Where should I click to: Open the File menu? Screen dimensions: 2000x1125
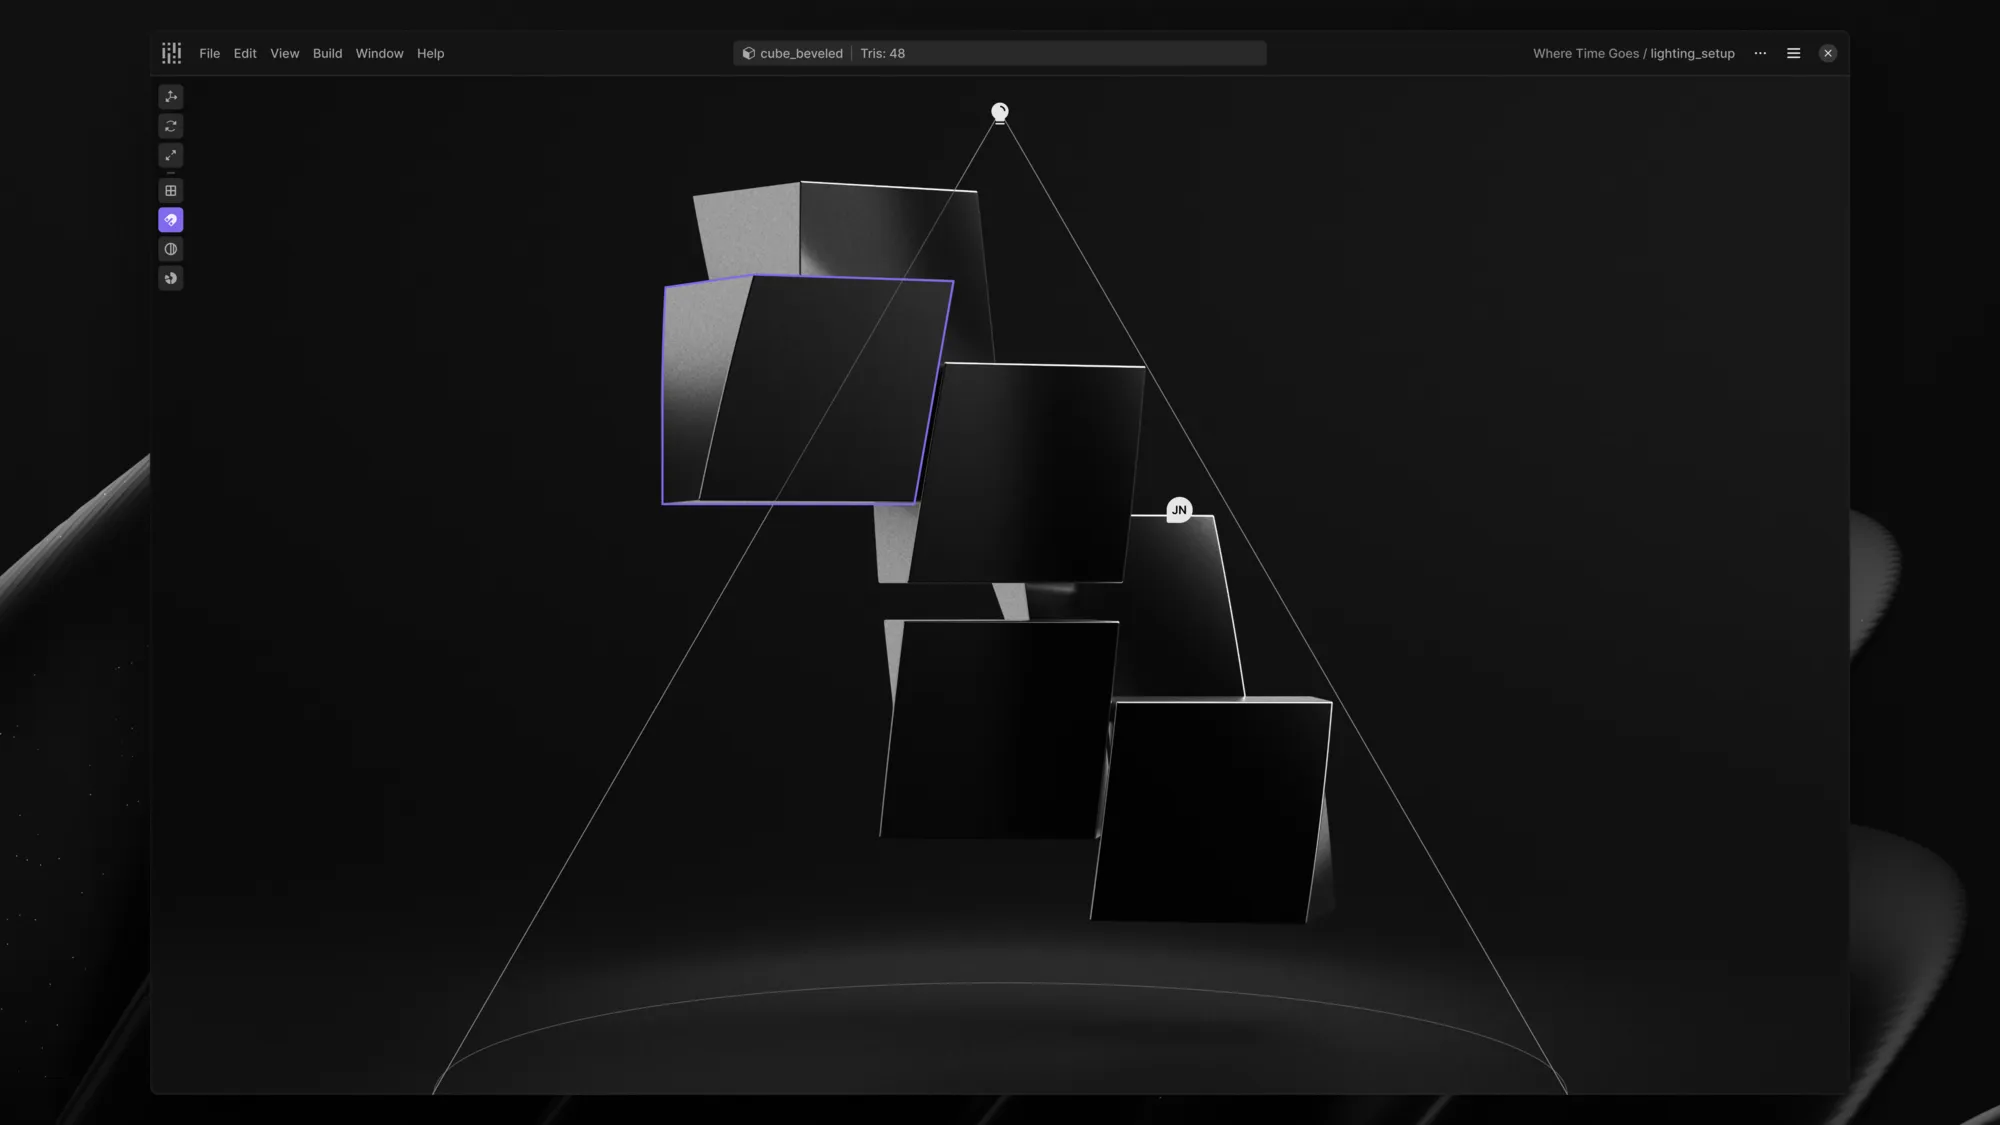(209, 54)
